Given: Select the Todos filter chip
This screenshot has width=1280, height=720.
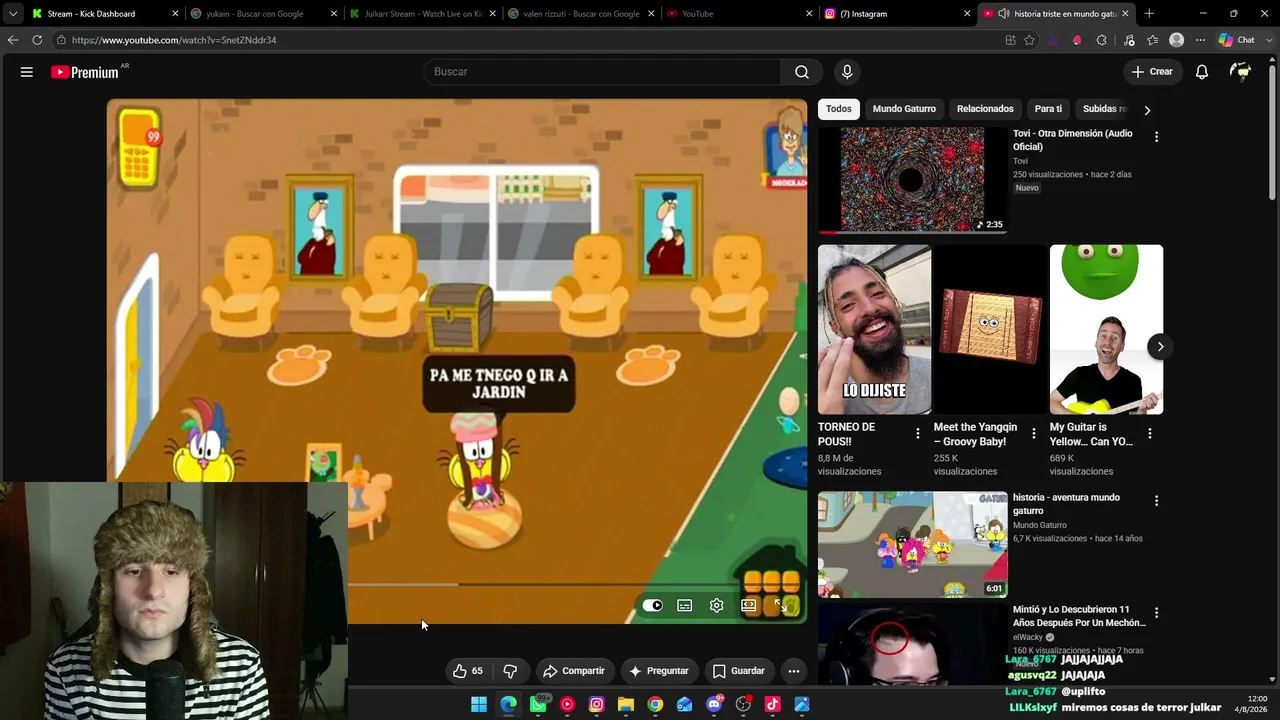Looking at the screenshot, I should 839,109.
